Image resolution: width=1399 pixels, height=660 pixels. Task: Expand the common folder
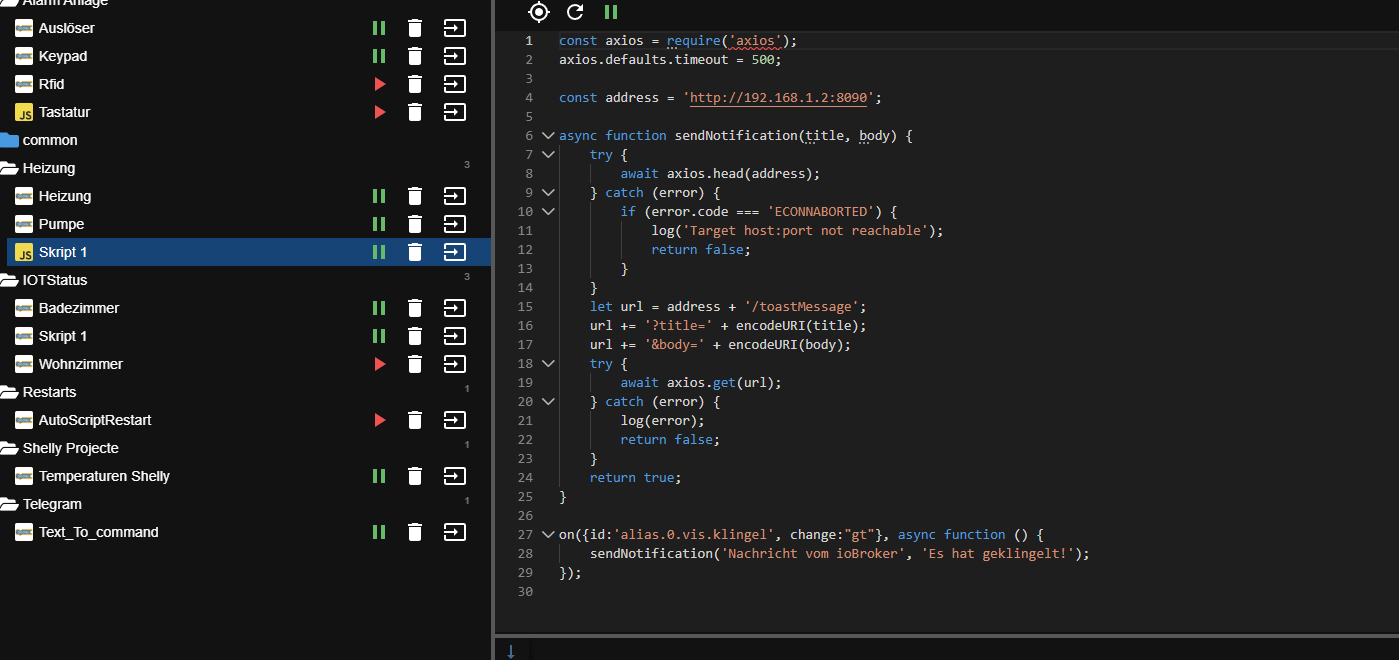[x=10, y=140]
